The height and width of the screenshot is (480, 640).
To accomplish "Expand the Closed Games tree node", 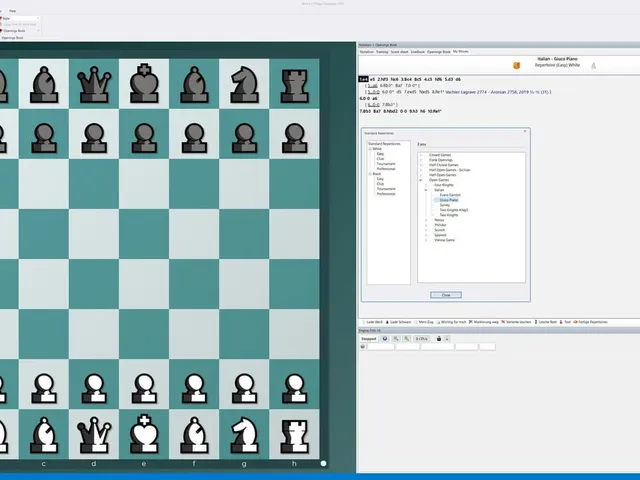I will tap(421, 155).
